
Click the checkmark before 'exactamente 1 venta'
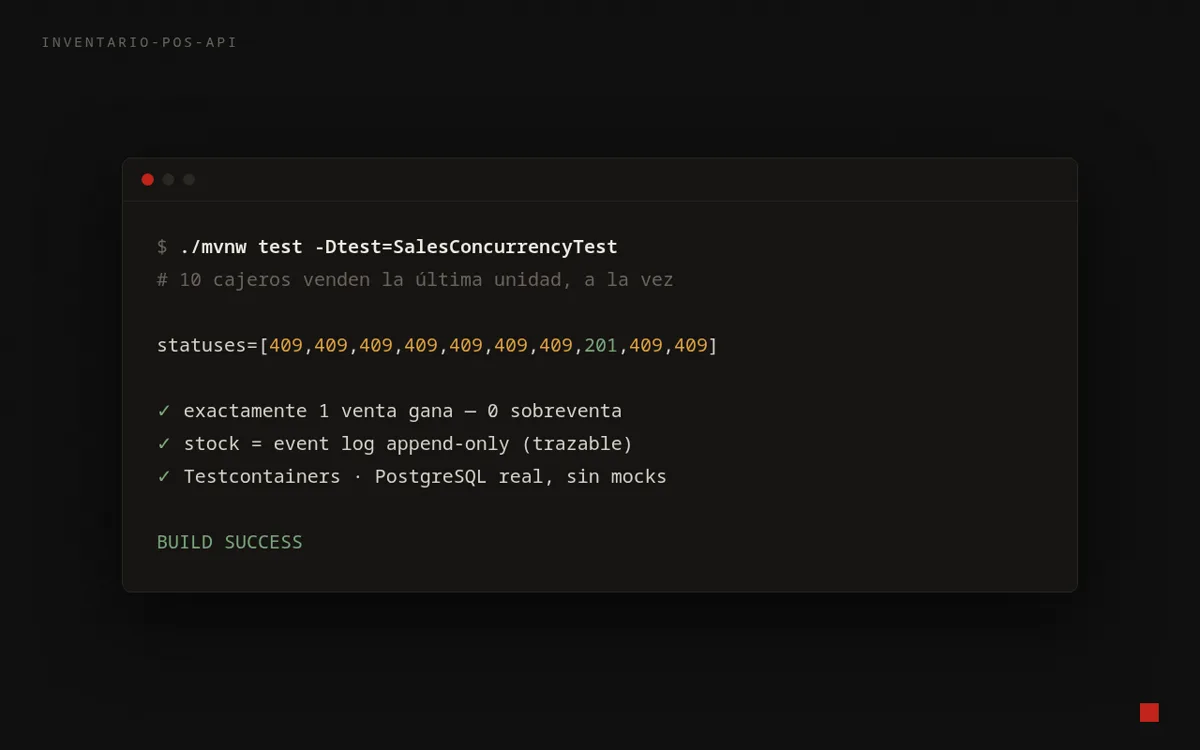[x=164, y=411]
